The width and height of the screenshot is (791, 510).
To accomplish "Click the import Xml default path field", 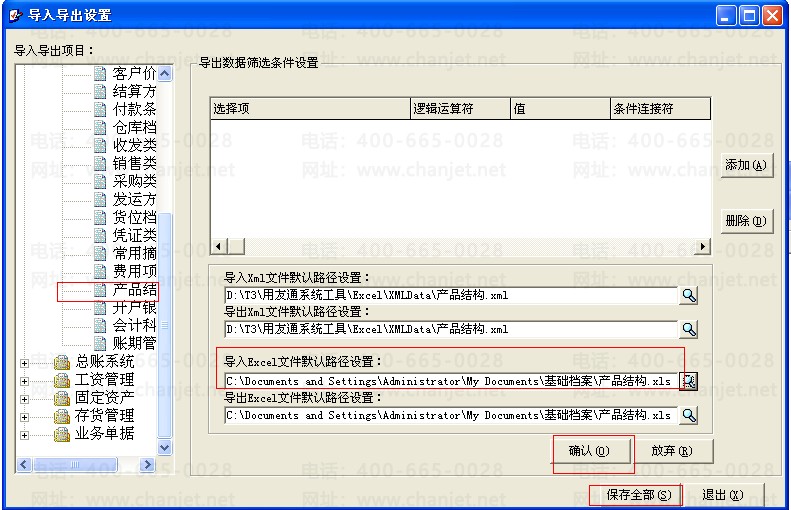I will coord(450,296).
